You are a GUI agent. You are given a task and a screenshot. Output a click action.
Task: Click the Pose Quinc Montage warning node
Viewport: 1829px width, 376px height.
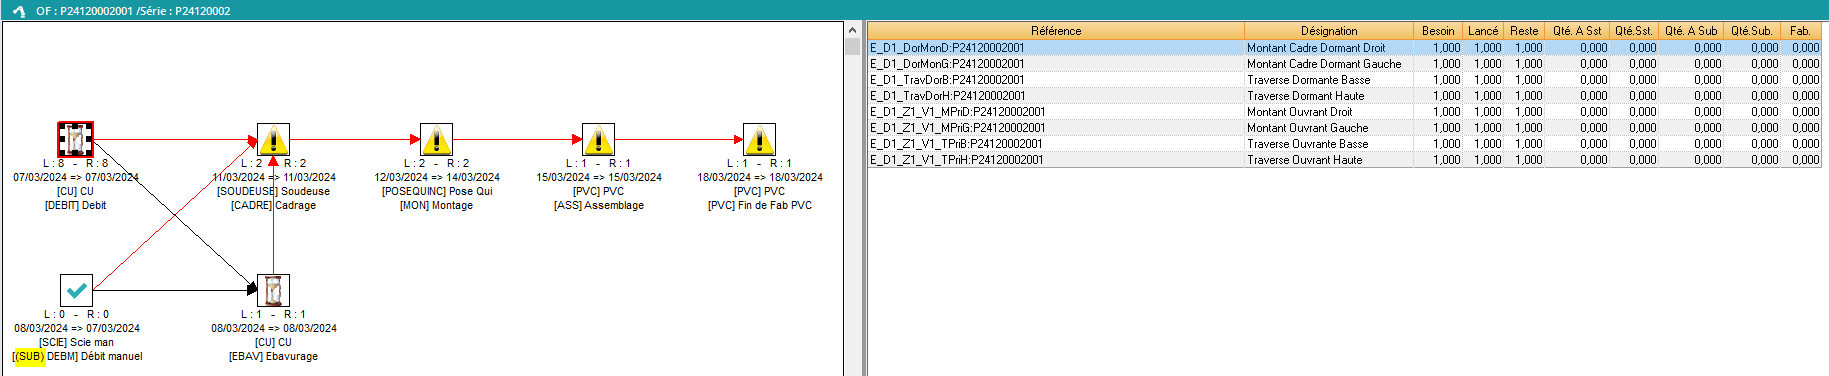(436, 139)
